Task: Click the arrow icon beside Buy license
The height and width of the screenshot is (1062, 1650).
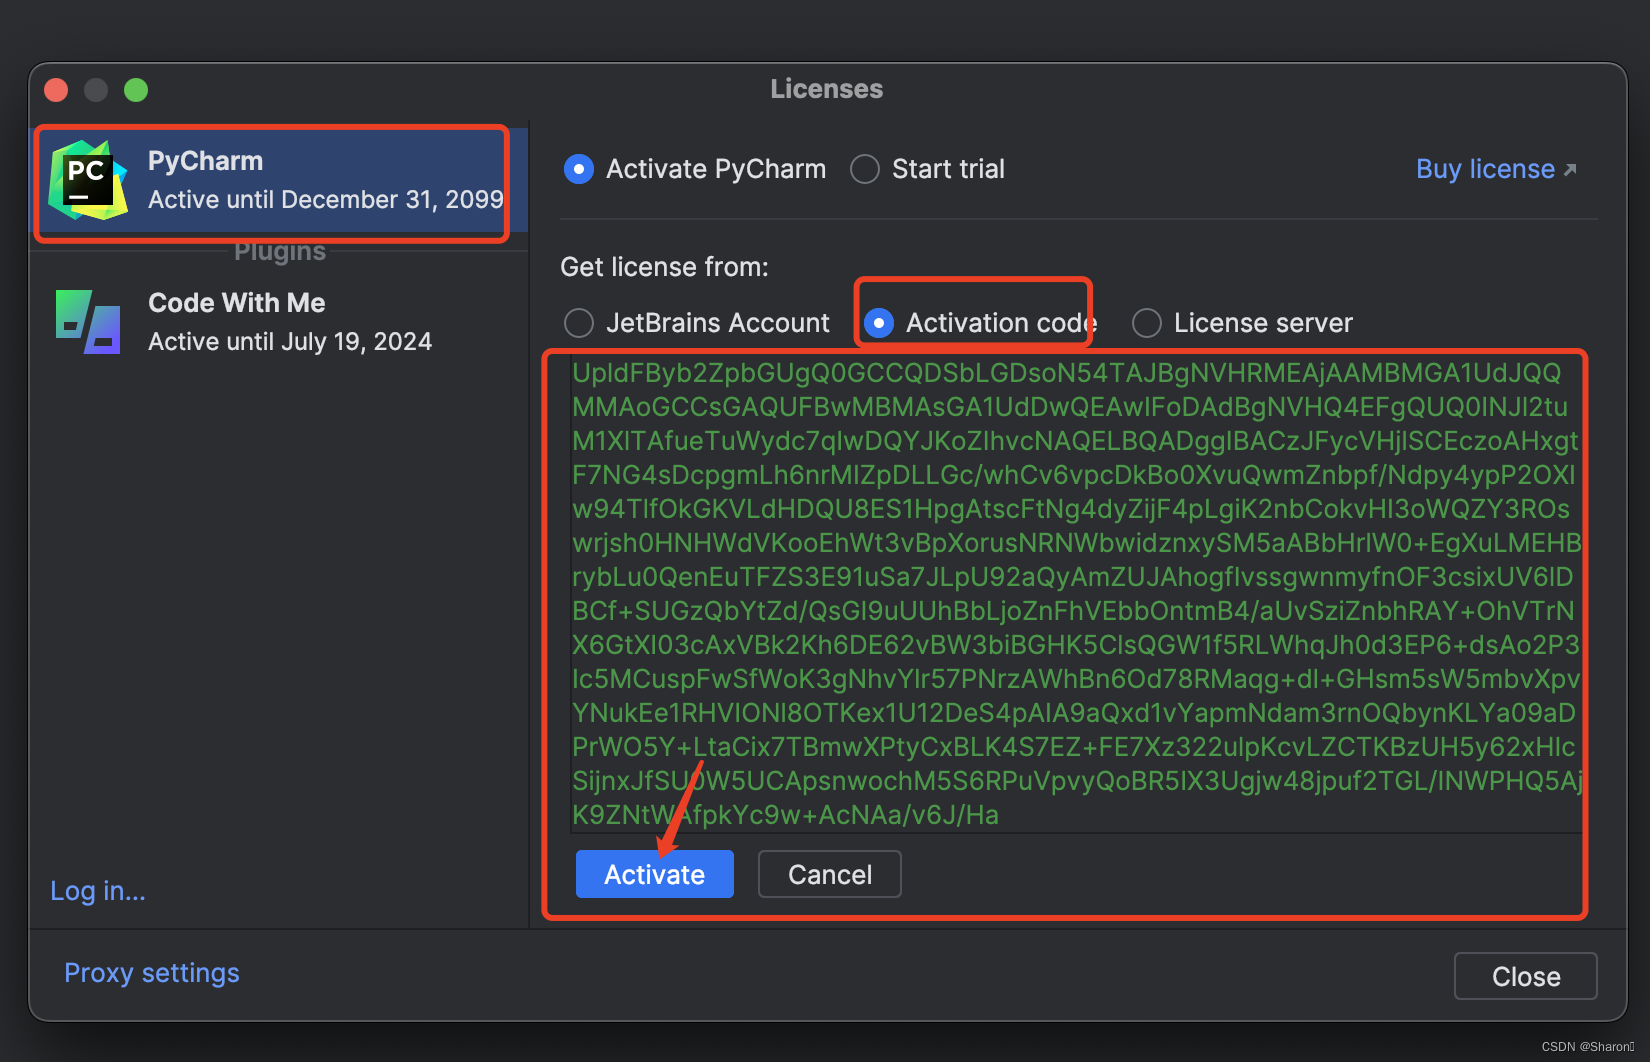Action: (1570, 170)
